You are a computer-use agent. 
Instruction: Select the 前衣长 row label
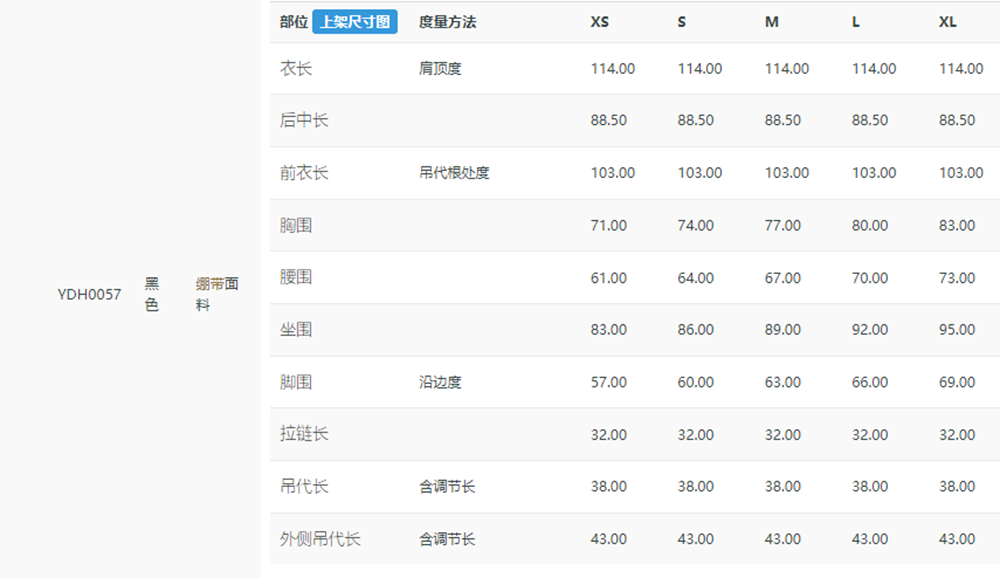(x=304, y=173)
